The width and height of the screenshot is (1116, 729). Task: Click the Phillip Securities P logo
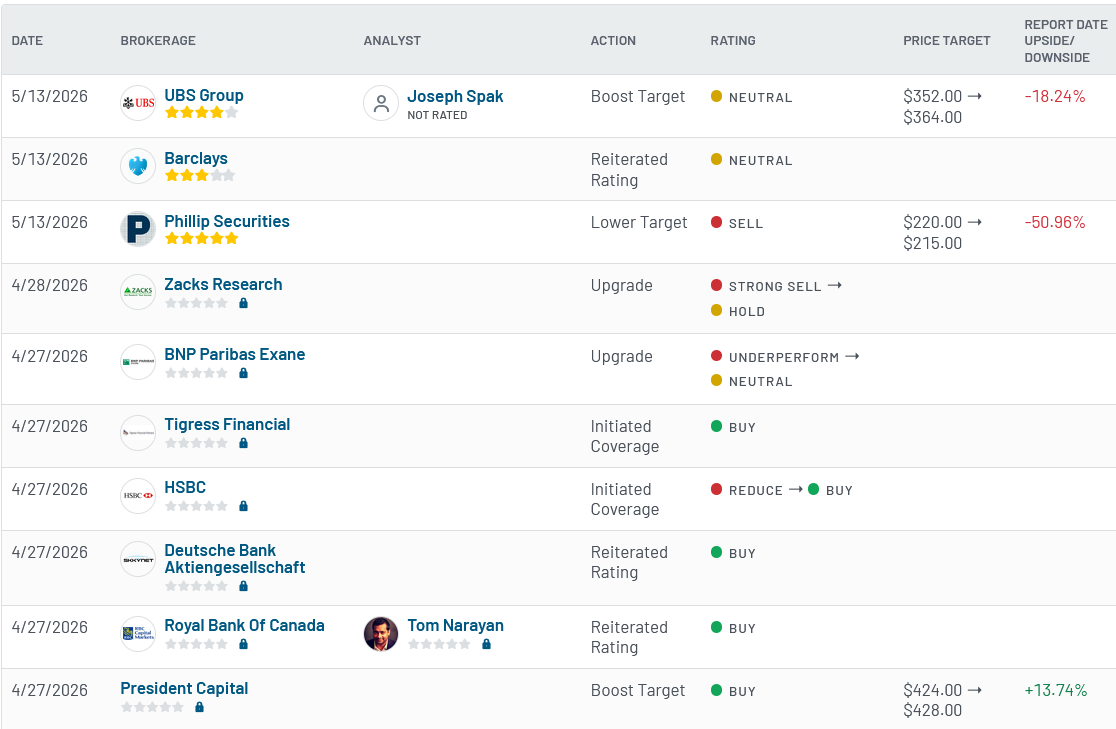pos(138,229)
